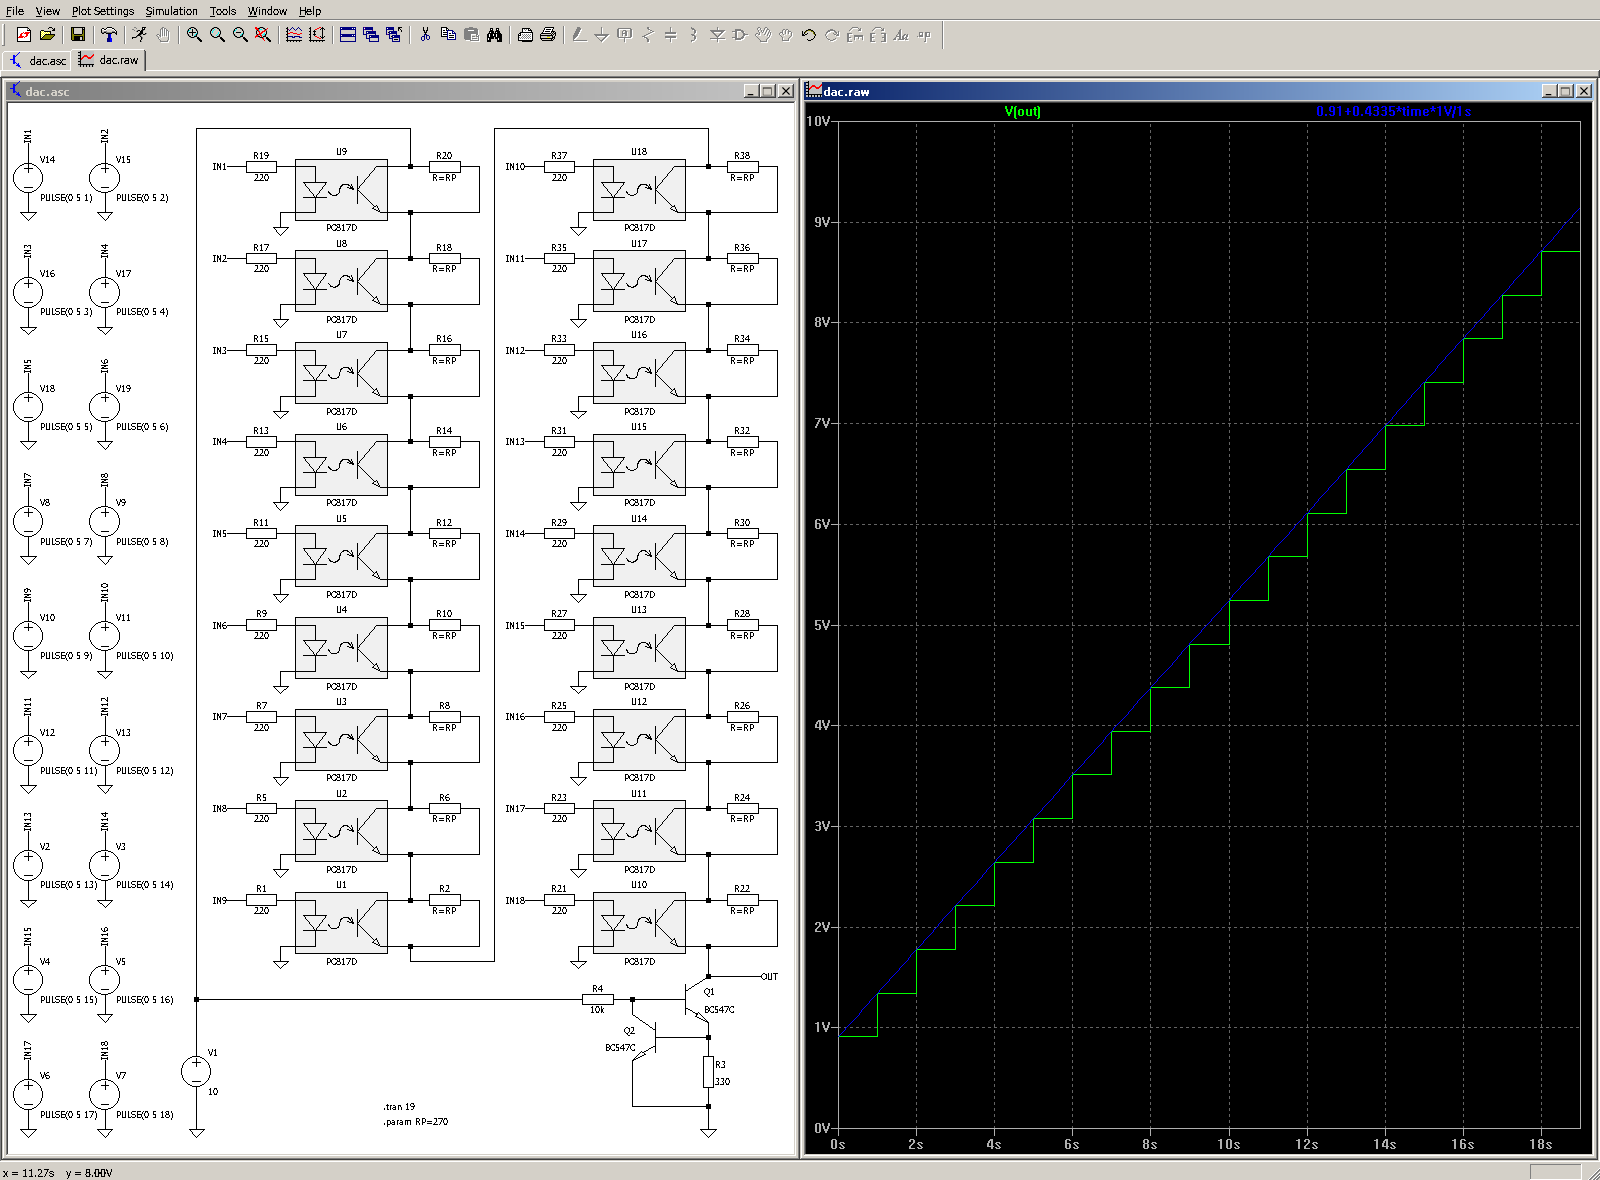
Task: Tile windows with the tile icon
Action: click(348, 35)
